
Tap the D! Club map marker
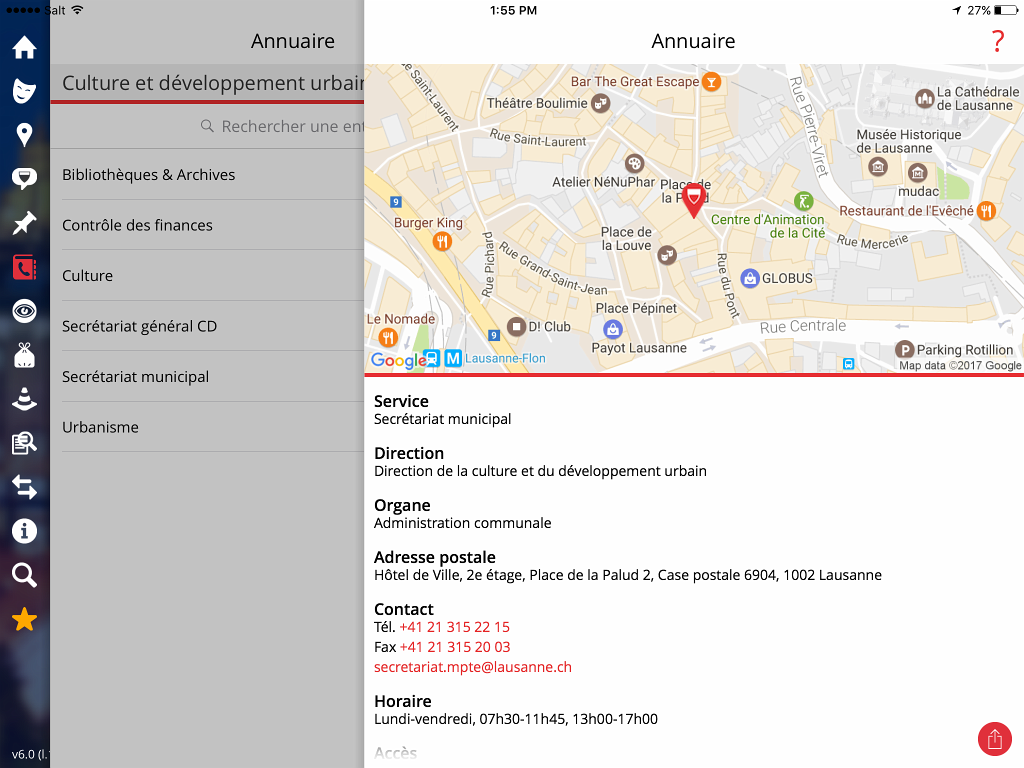coord(517,327)
